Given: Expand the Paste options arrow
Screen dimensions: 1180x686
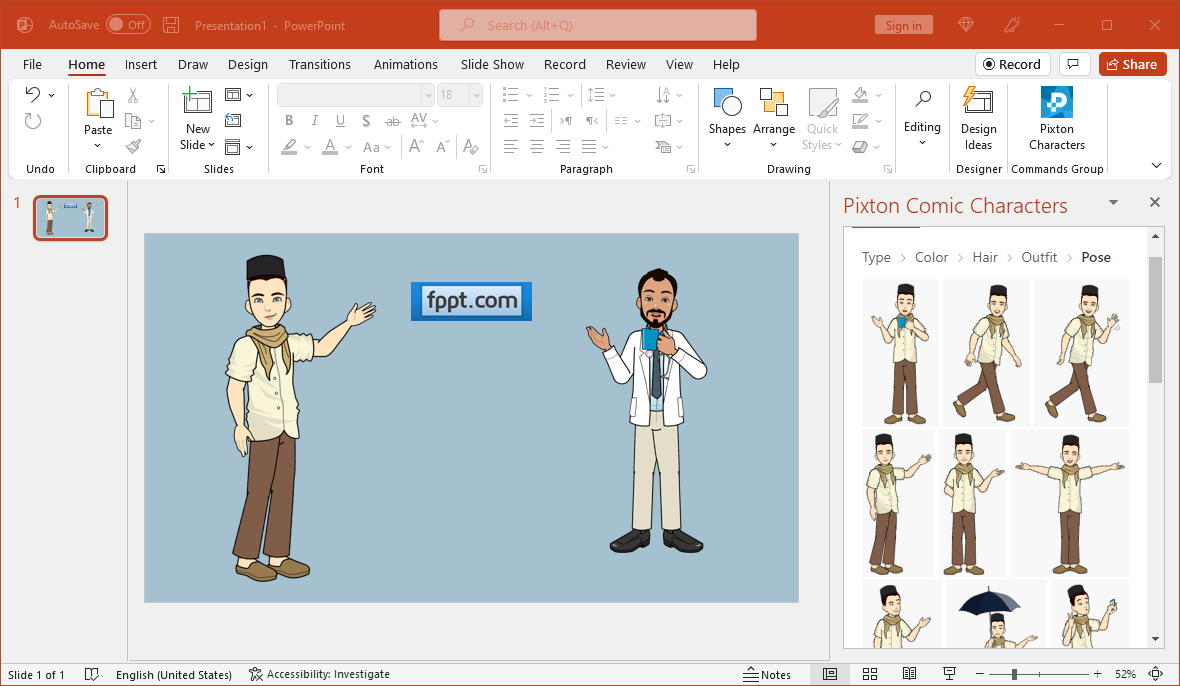Looking at the screenshot, I should click(x=98, y=146).
